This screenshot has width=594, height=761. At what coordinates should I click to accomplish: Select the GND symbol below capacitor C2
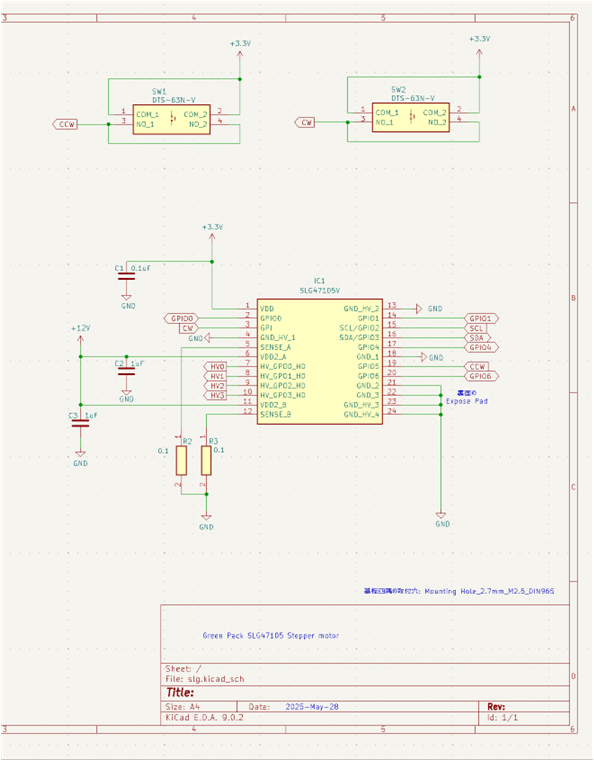pos(127,396)
